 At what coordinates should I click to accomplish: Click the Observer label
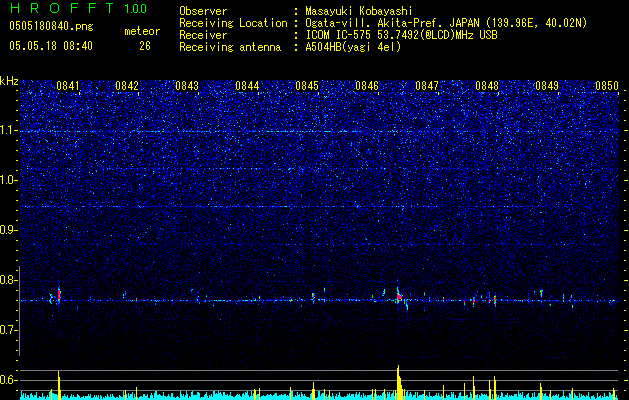203,11
